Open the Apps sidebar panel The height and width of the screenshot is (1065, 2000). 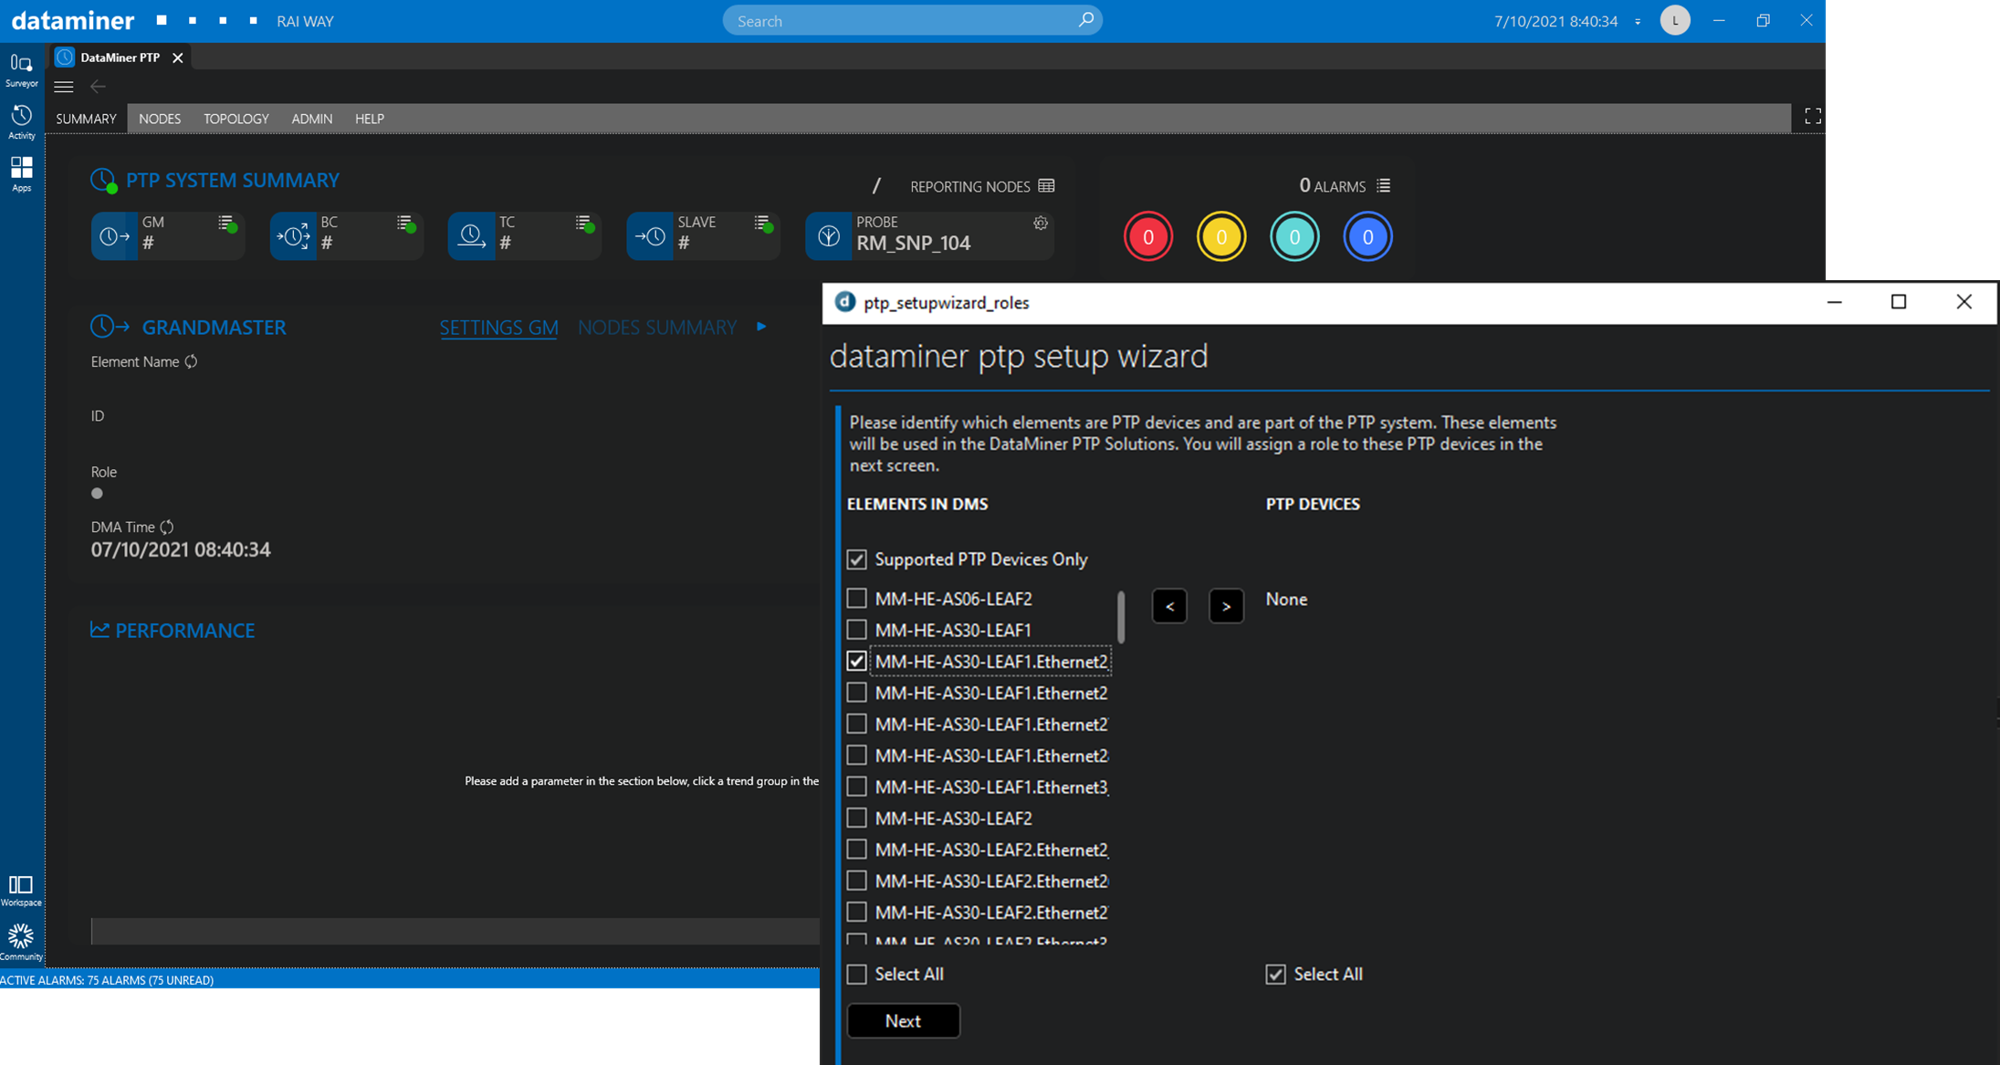click(21, 174)
